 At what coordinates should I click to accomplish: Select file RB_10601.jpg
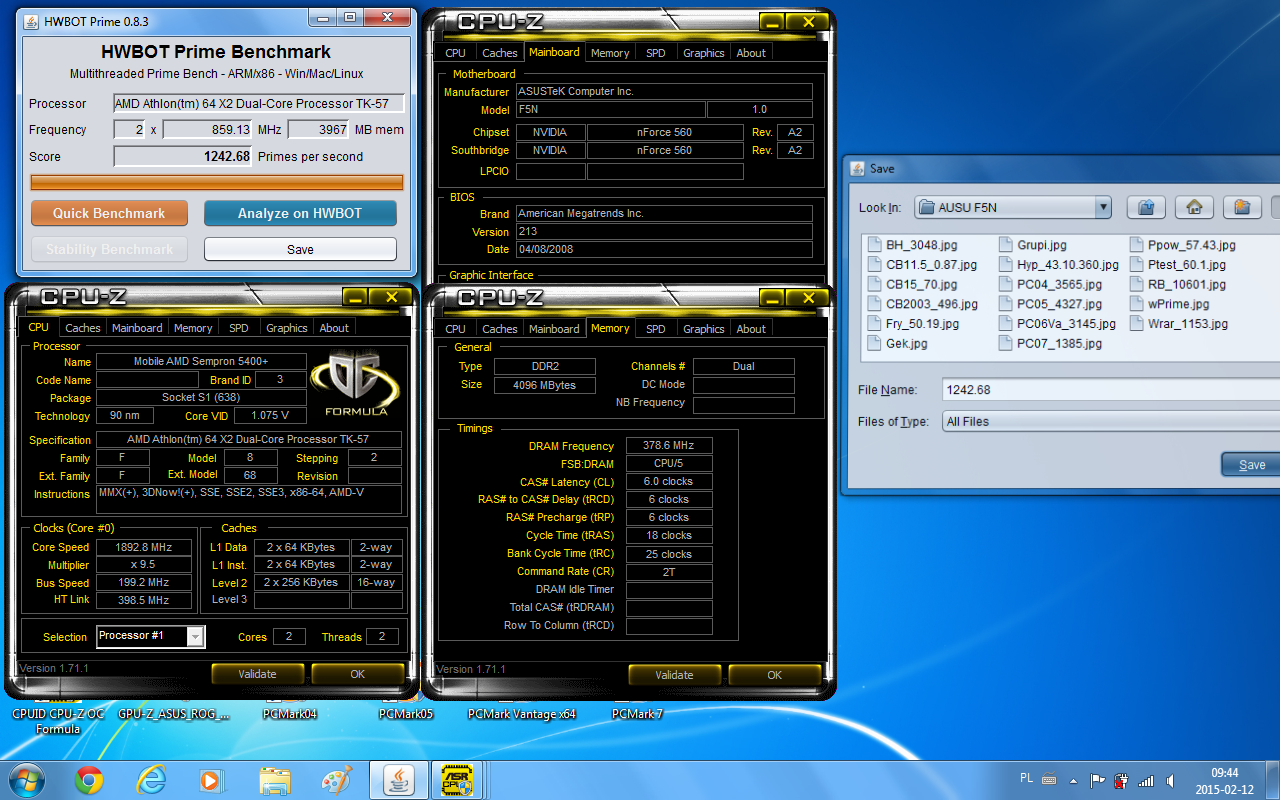coord(1178,284)
